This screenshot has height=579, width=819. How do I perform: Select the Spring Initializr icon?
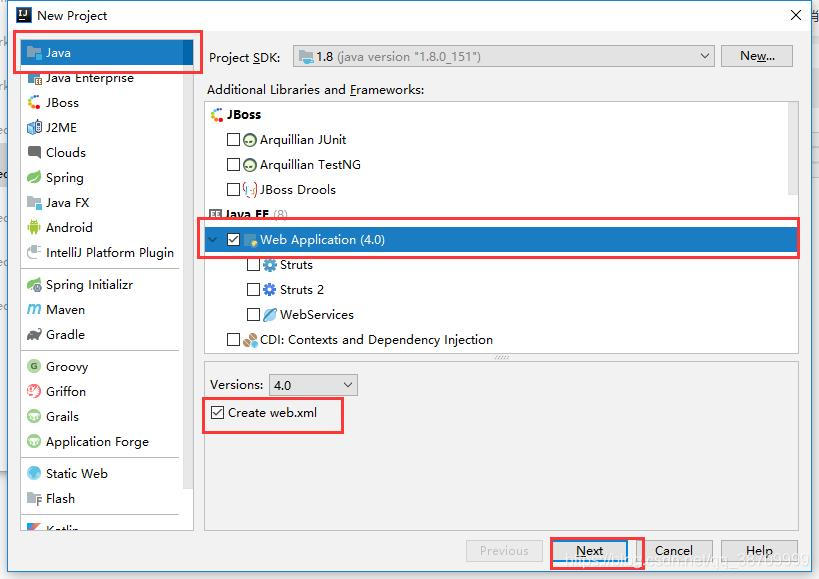point(34,285)
